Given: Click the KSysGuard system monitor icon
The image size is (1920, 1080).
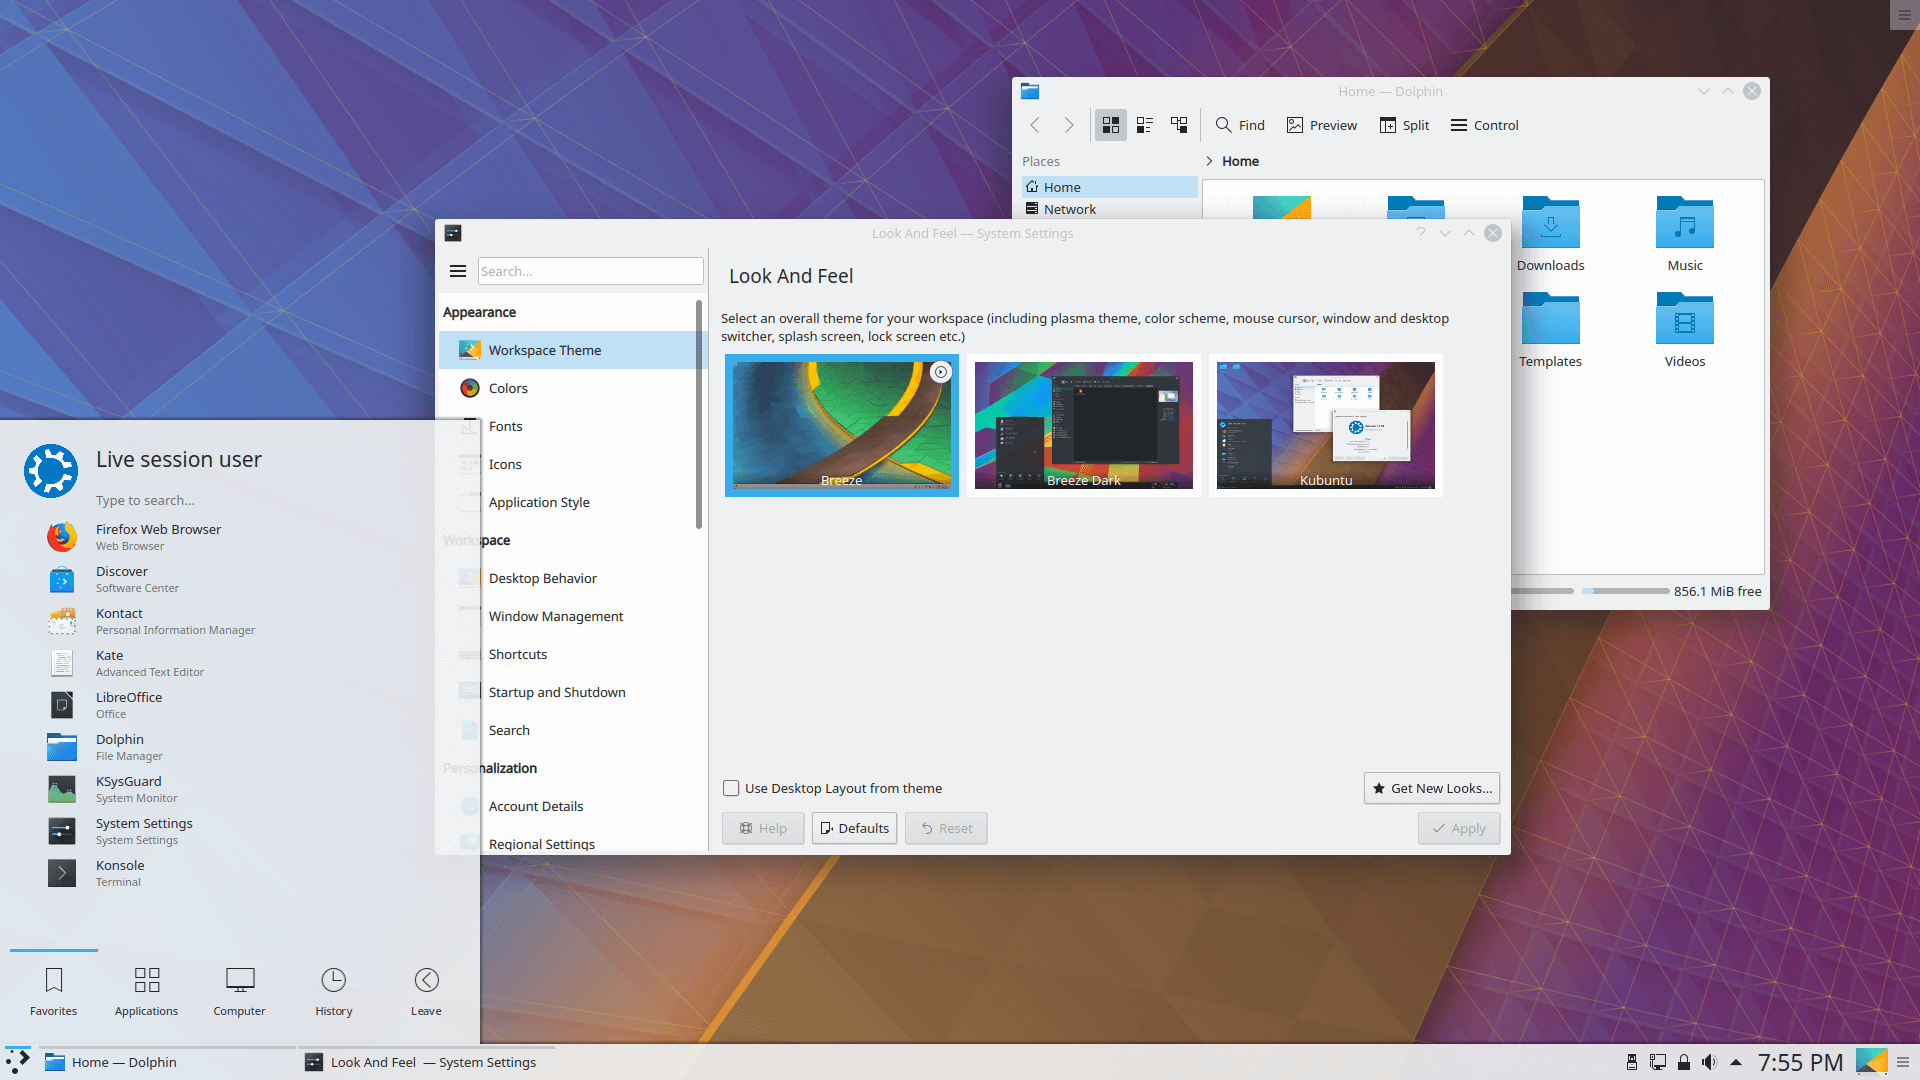Looking at the screenshot, I should point(61,789).
